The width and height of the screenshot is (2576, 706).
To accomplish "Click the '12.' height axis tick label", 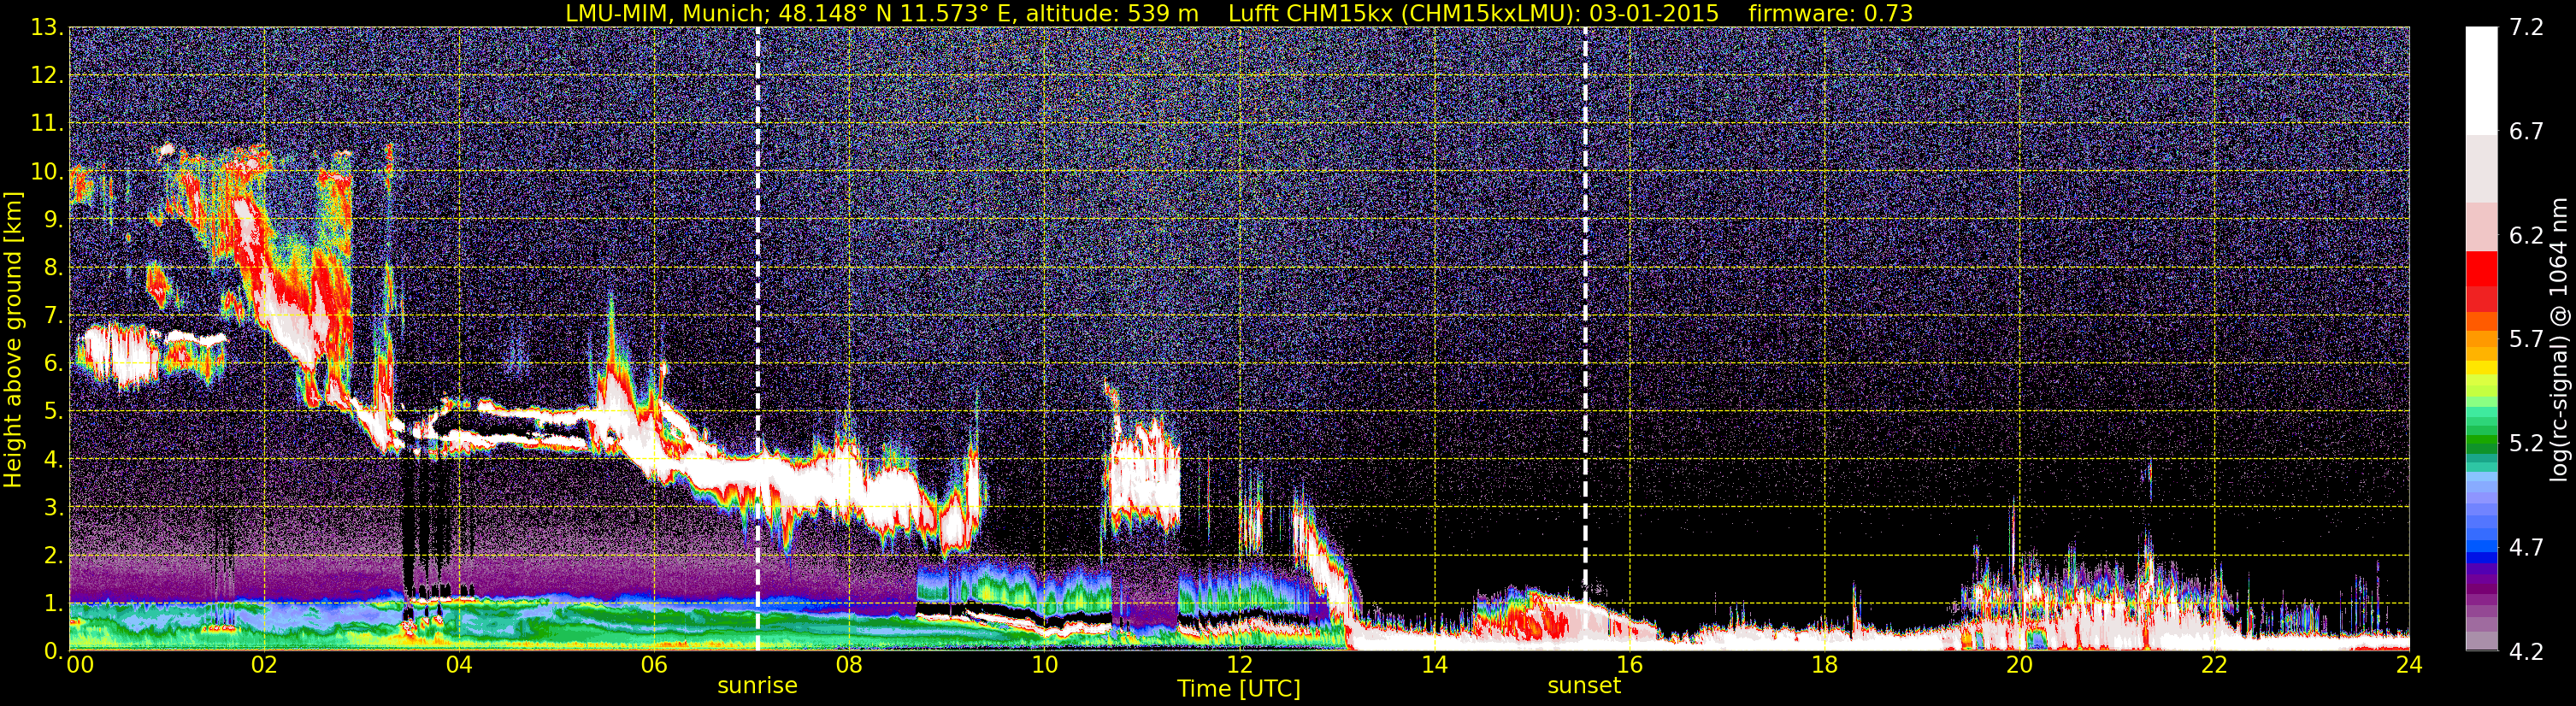I will [47, 76].
